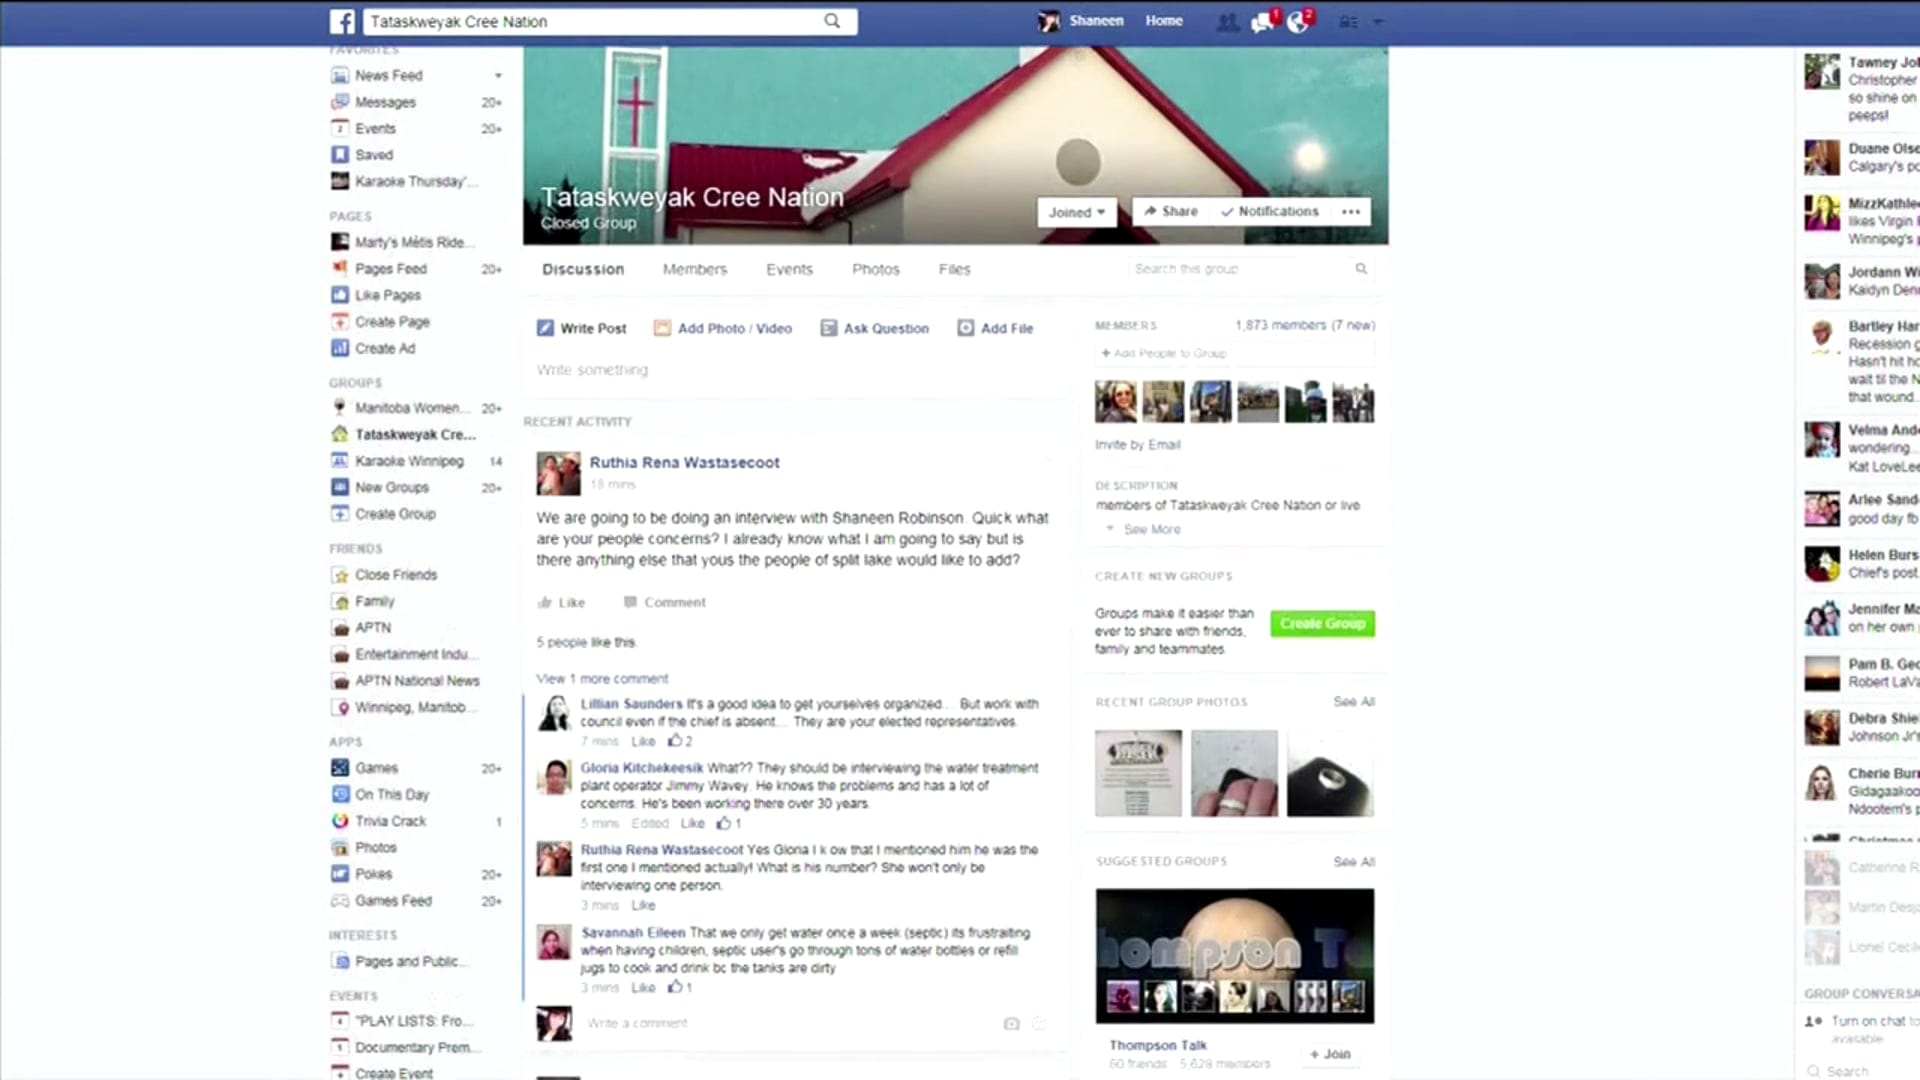Open New Groups in sidebar
This screenshot has height=1080, width=1920.
391,488
